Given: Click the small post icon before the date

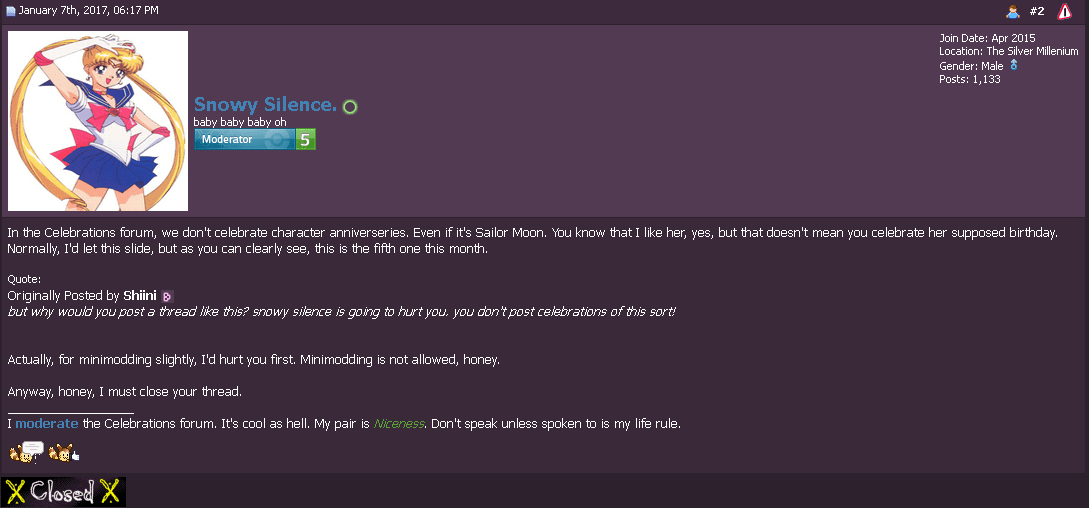Looking at the screenshot, I should point(10,11).
